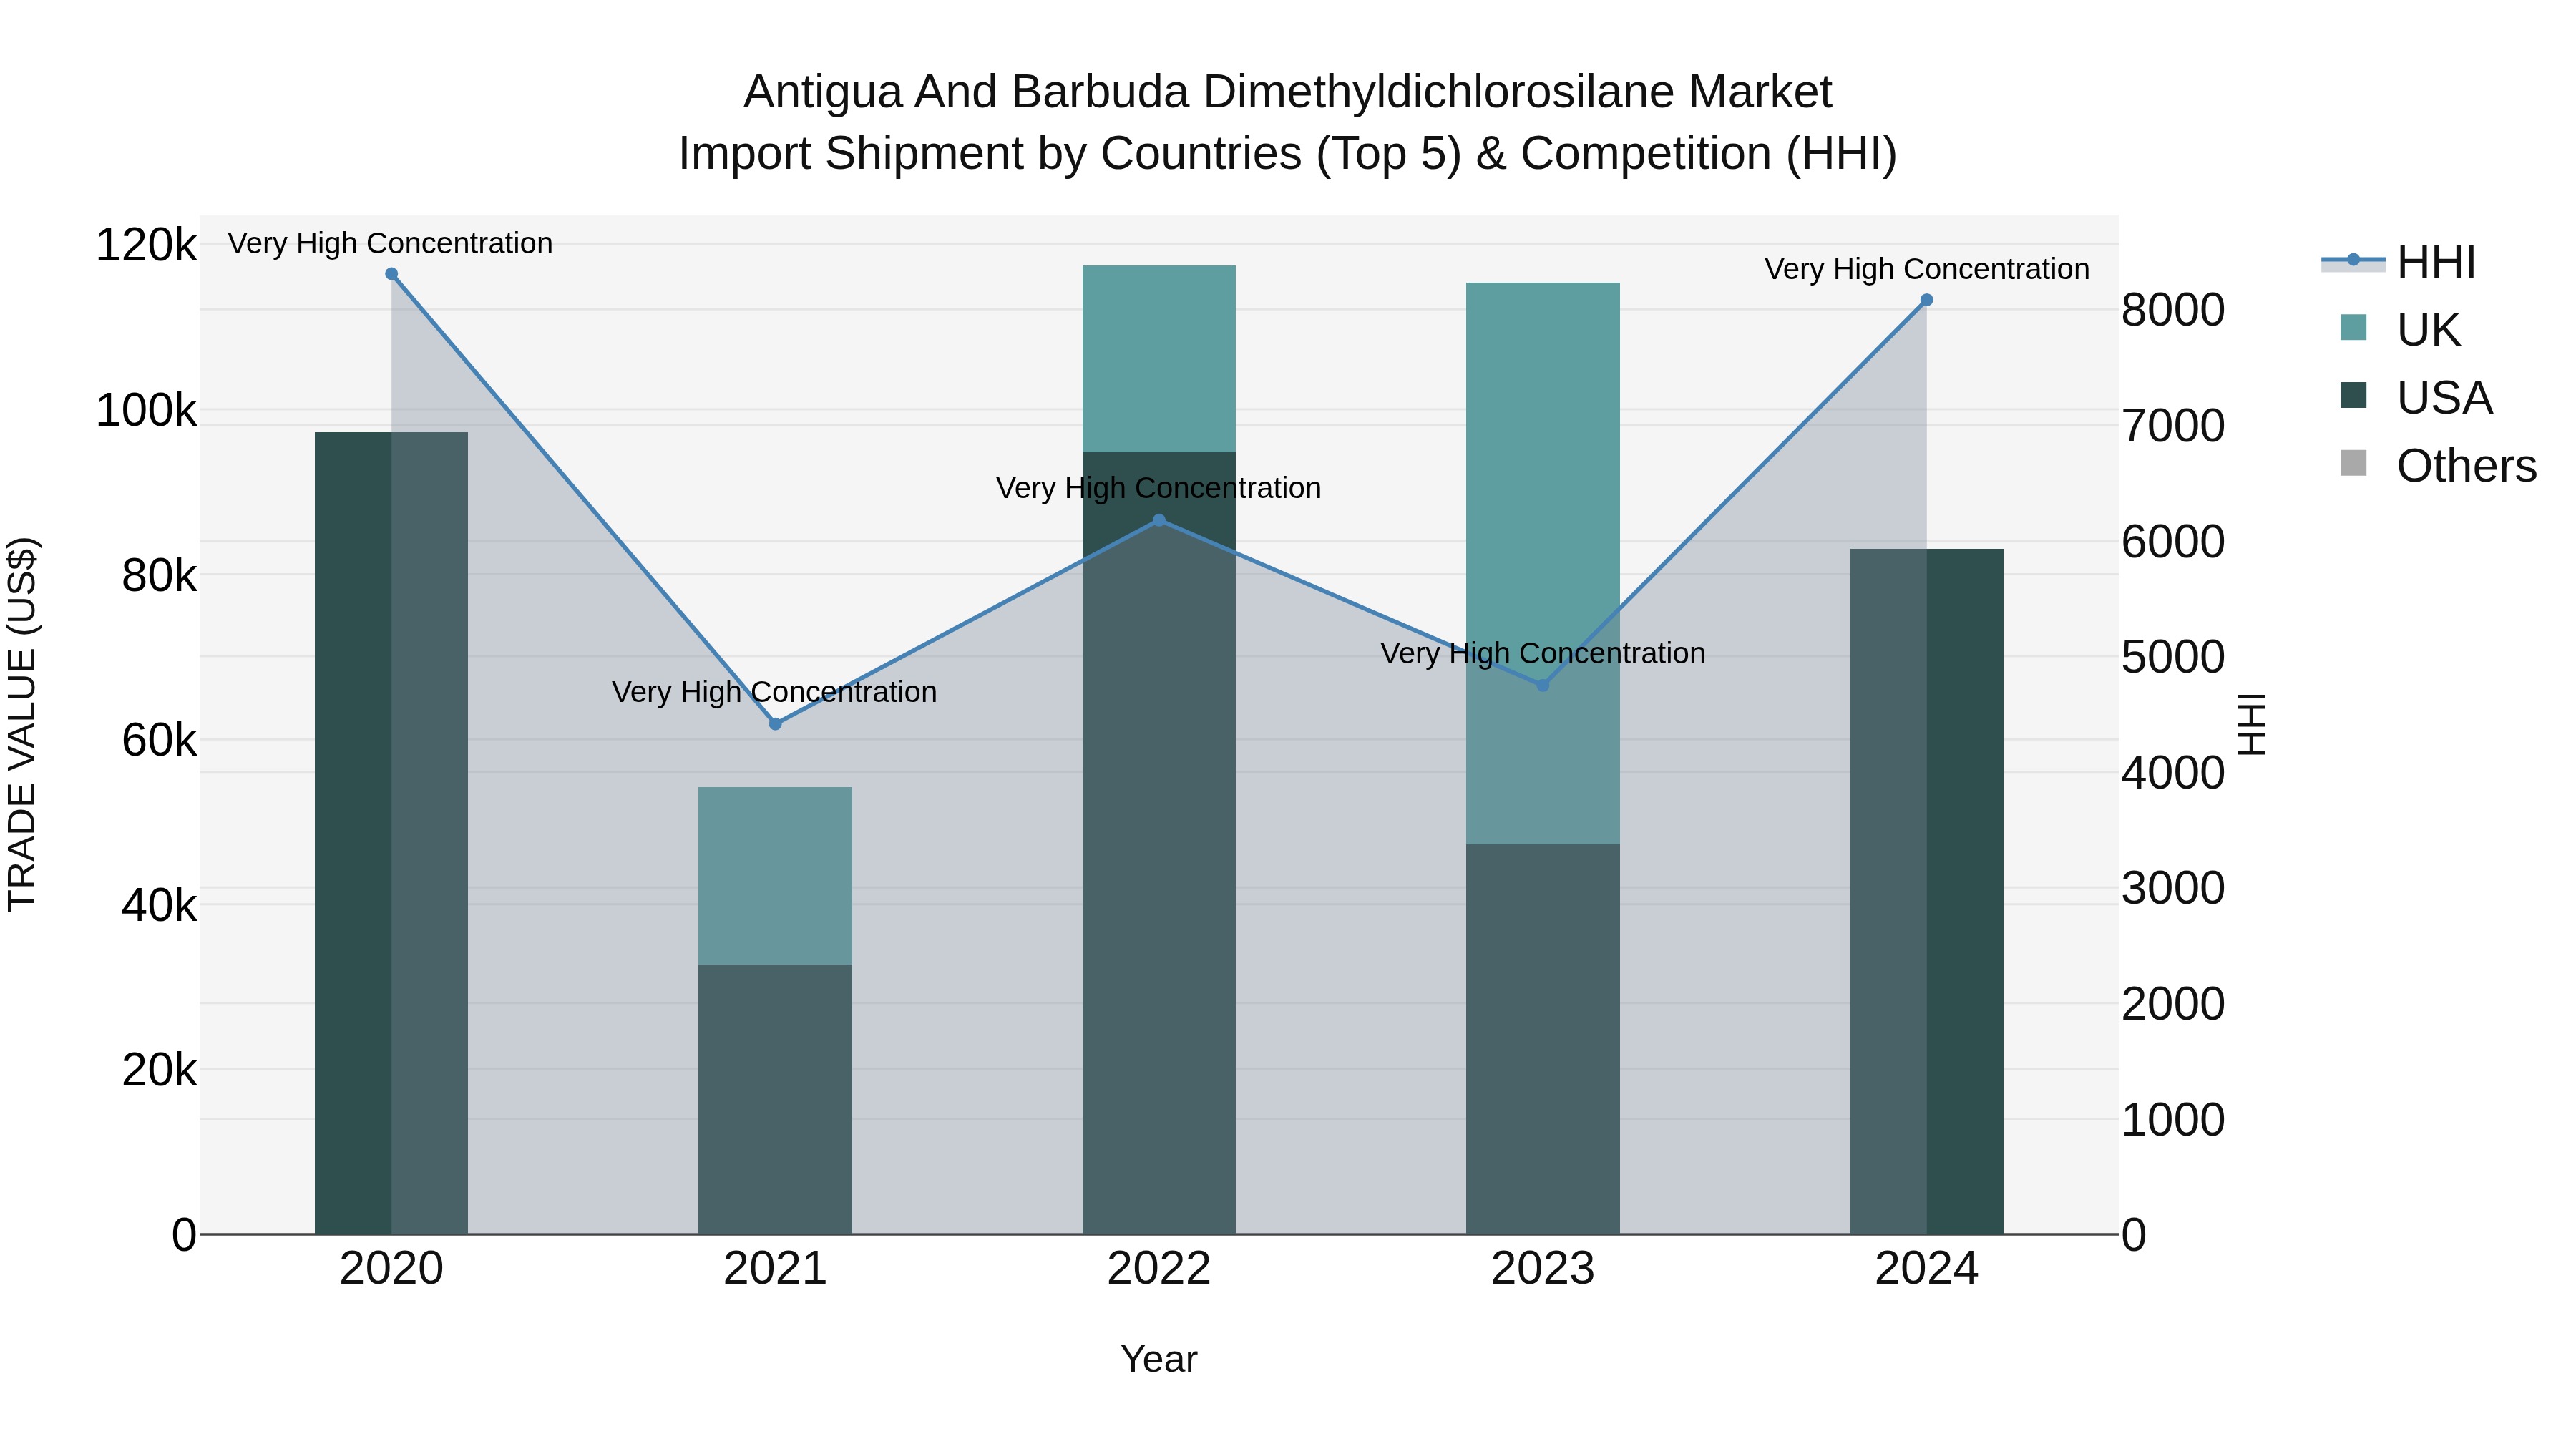This screenshot has width=2576, height=1449.
Task: Click the 60k left axis tick
Action: [159, 741]
